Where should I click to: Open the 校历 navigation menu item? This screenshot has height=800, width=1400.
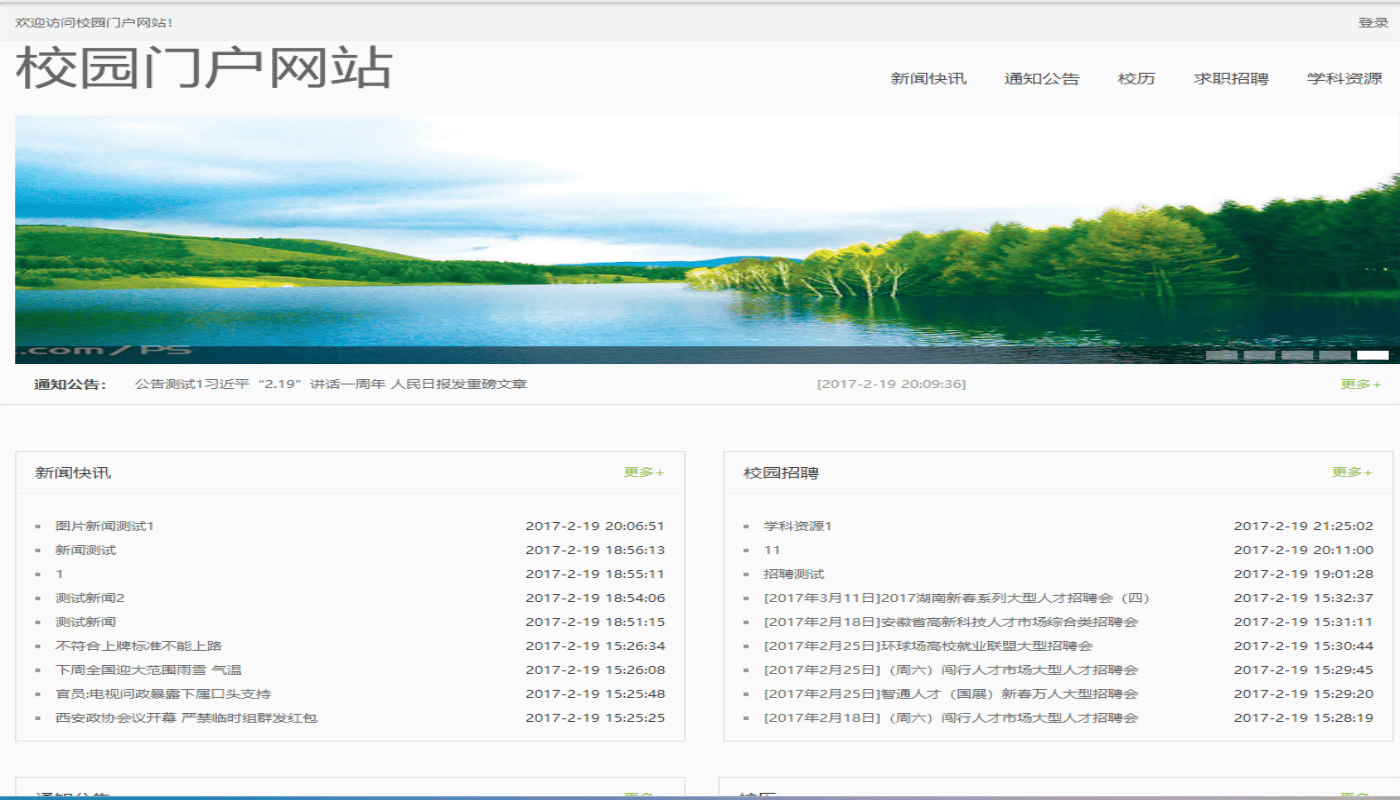(1136, 78)
